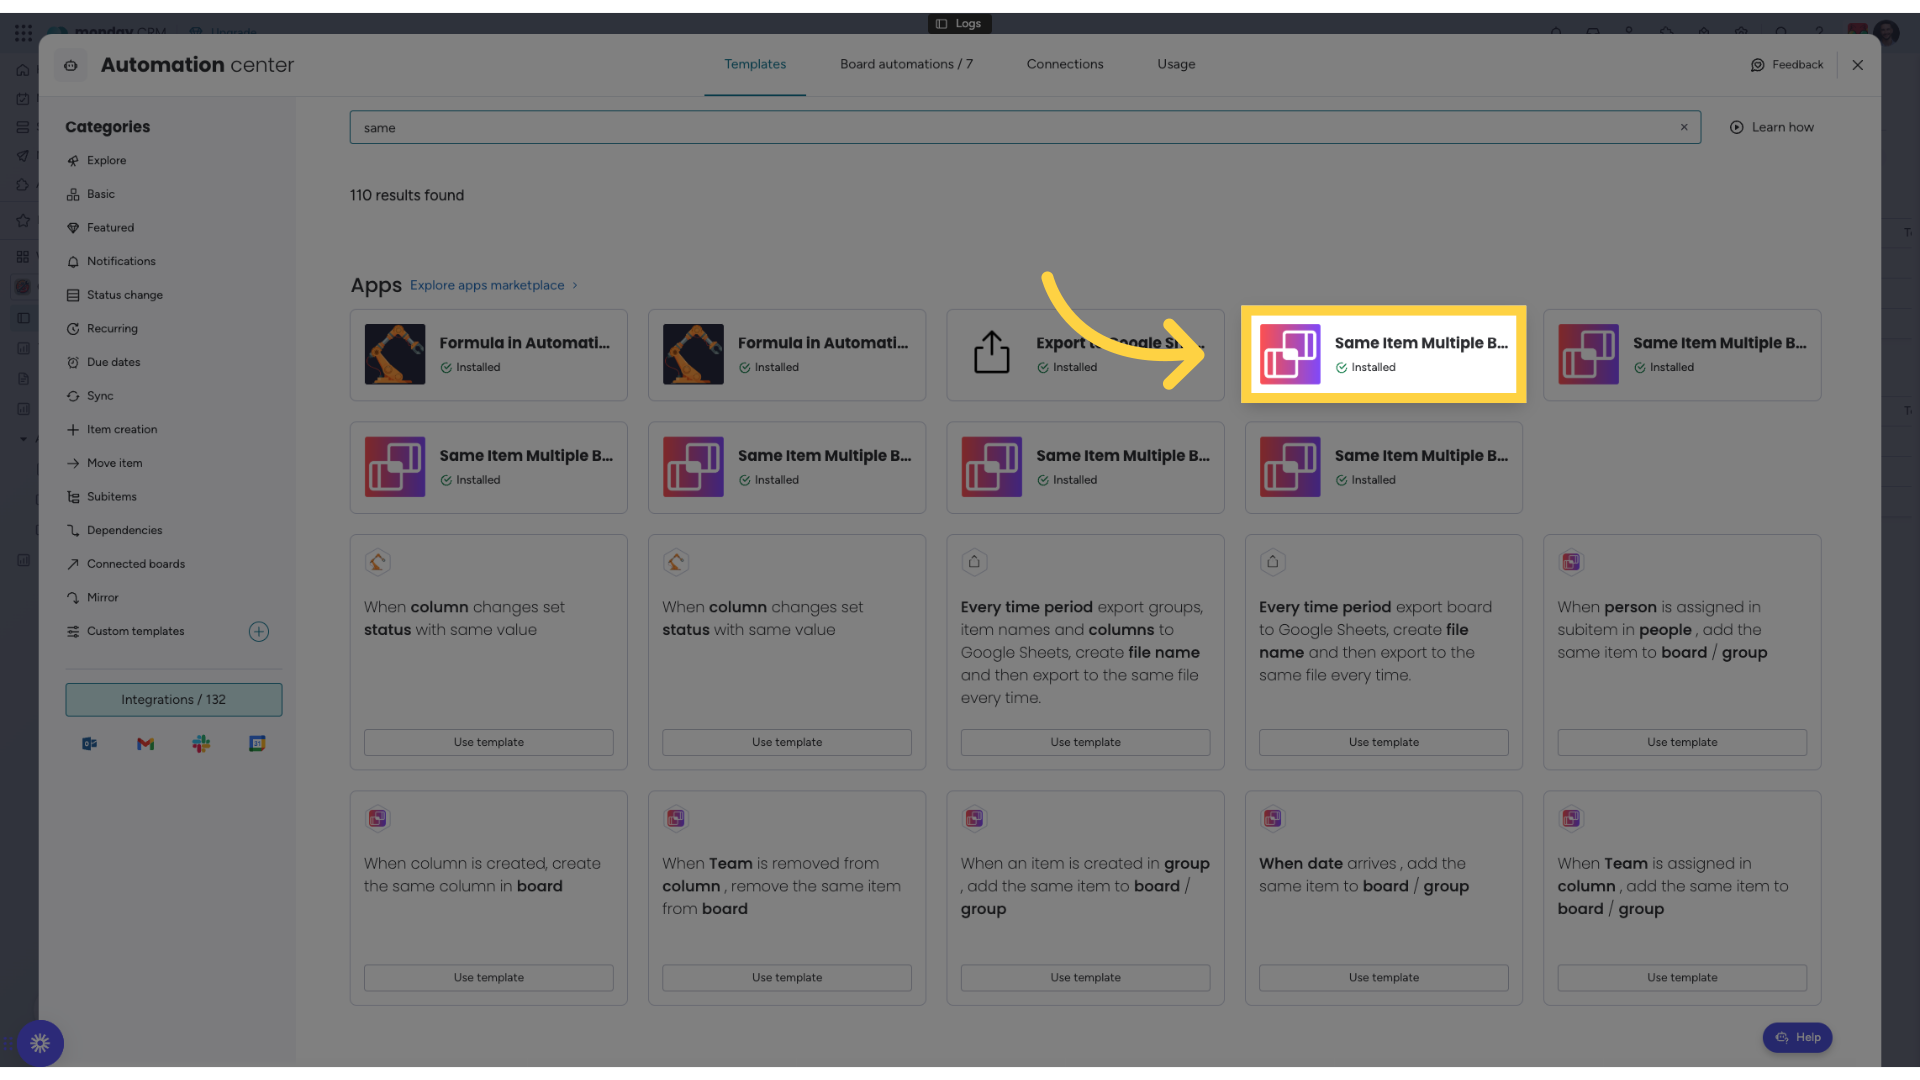Click the Integrations / 132 button
The image size is (1920, 1080).
click(x=173, y=699)
